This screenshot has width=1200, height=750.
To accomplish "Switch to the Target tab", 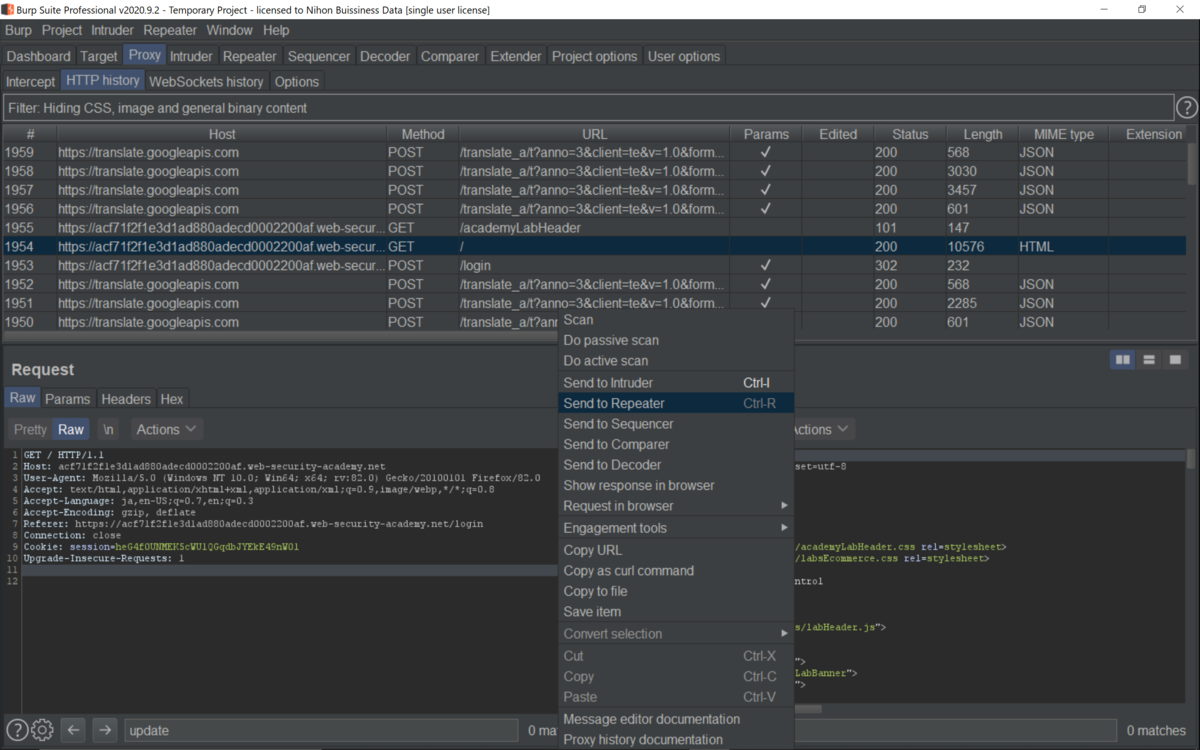I will pos(99,56).
